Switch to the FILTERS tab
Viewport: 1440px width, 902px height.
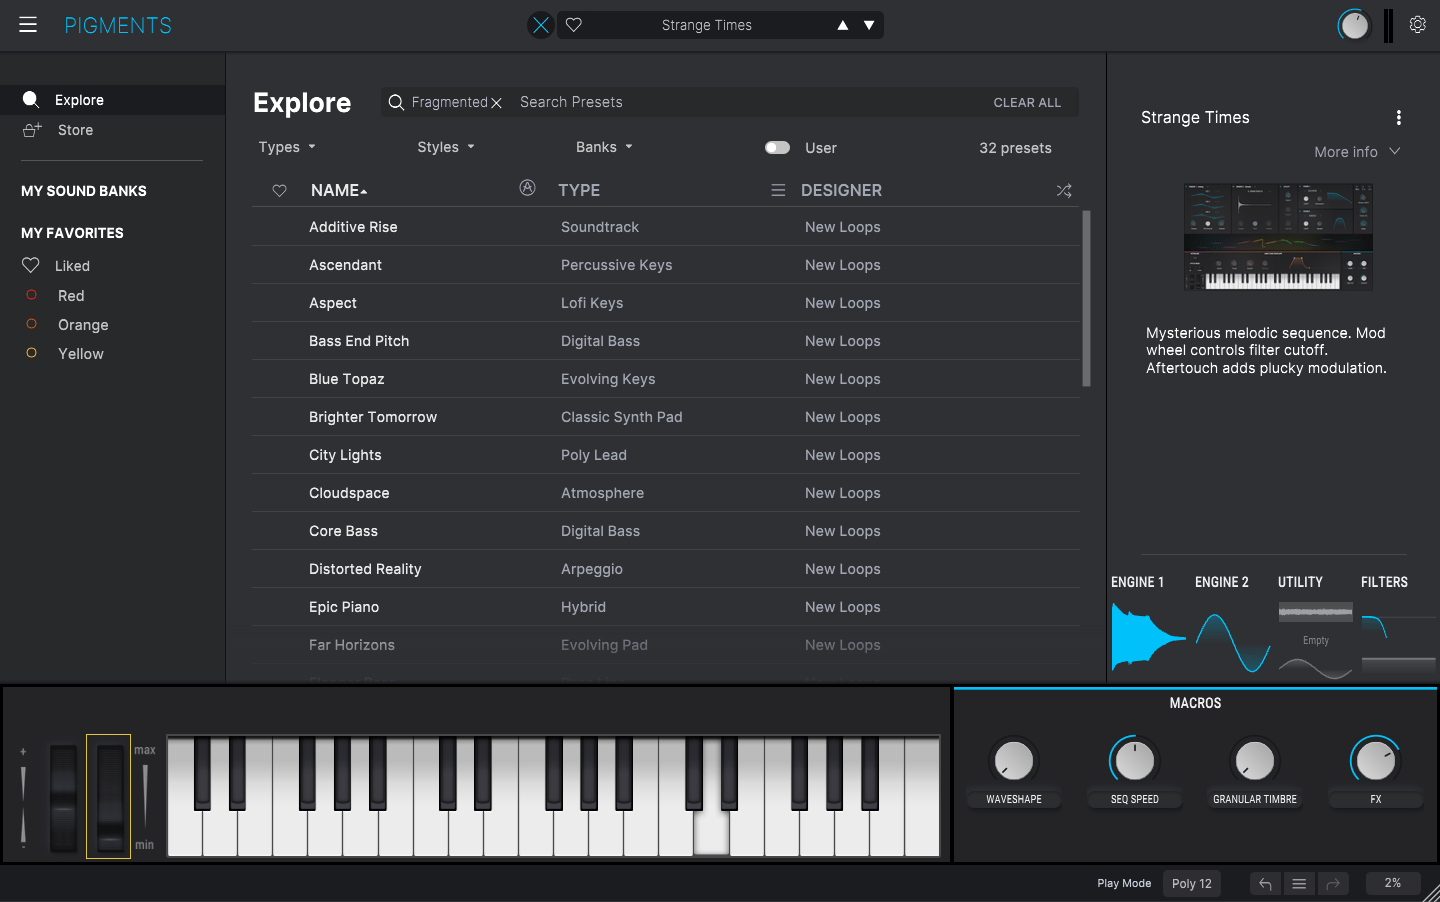(1384, 582)
